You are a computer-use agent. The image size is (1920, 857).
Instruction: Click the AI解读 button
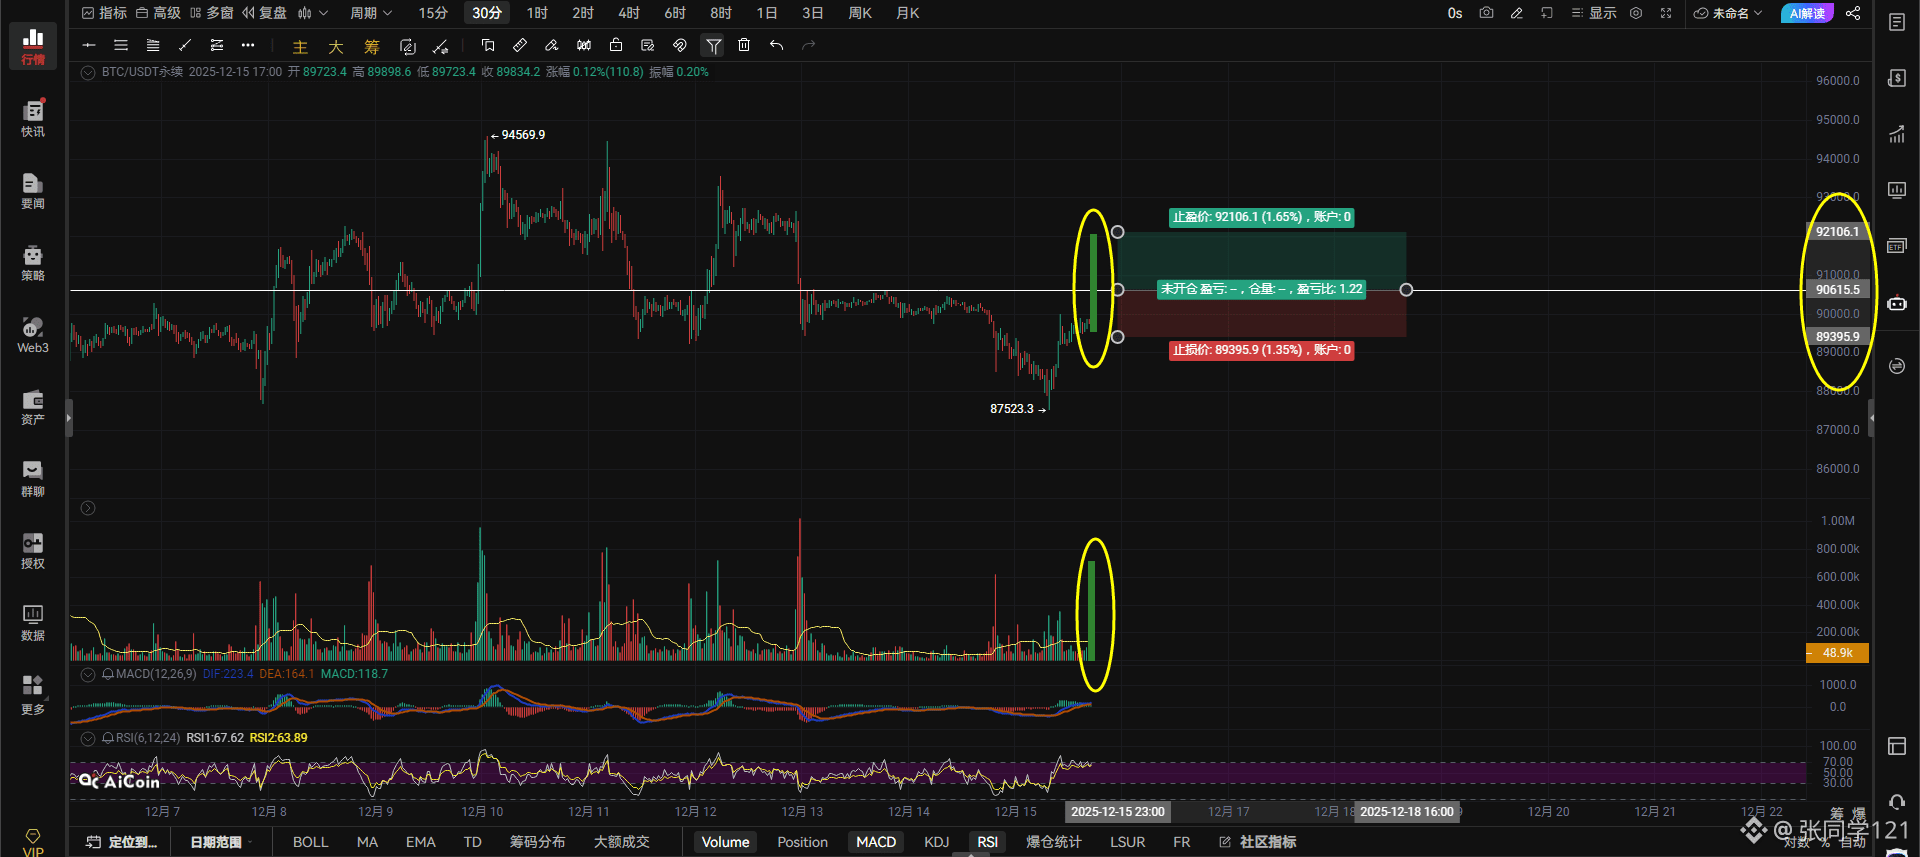(x=1807, y=13)
